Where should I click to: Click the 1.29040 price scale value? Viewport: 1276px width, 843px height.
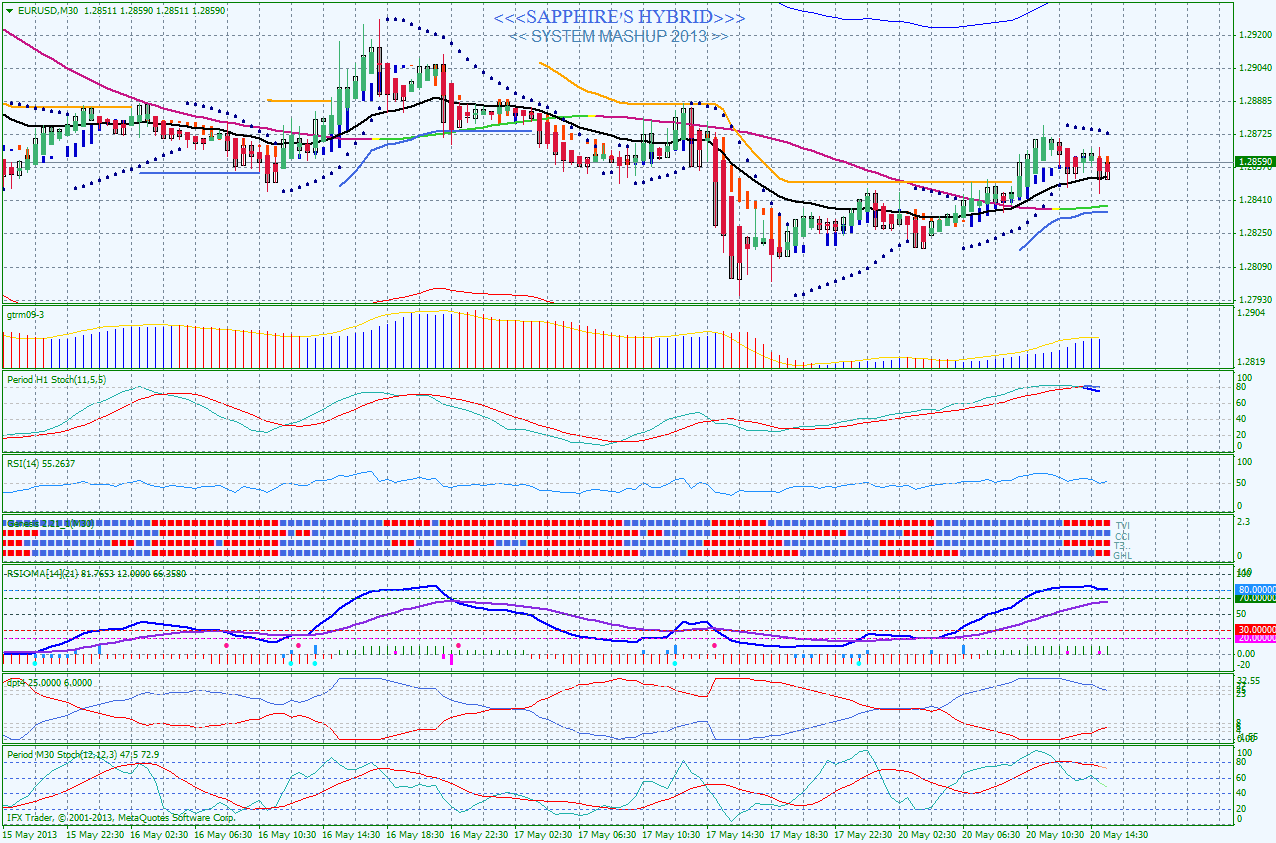1254,68
